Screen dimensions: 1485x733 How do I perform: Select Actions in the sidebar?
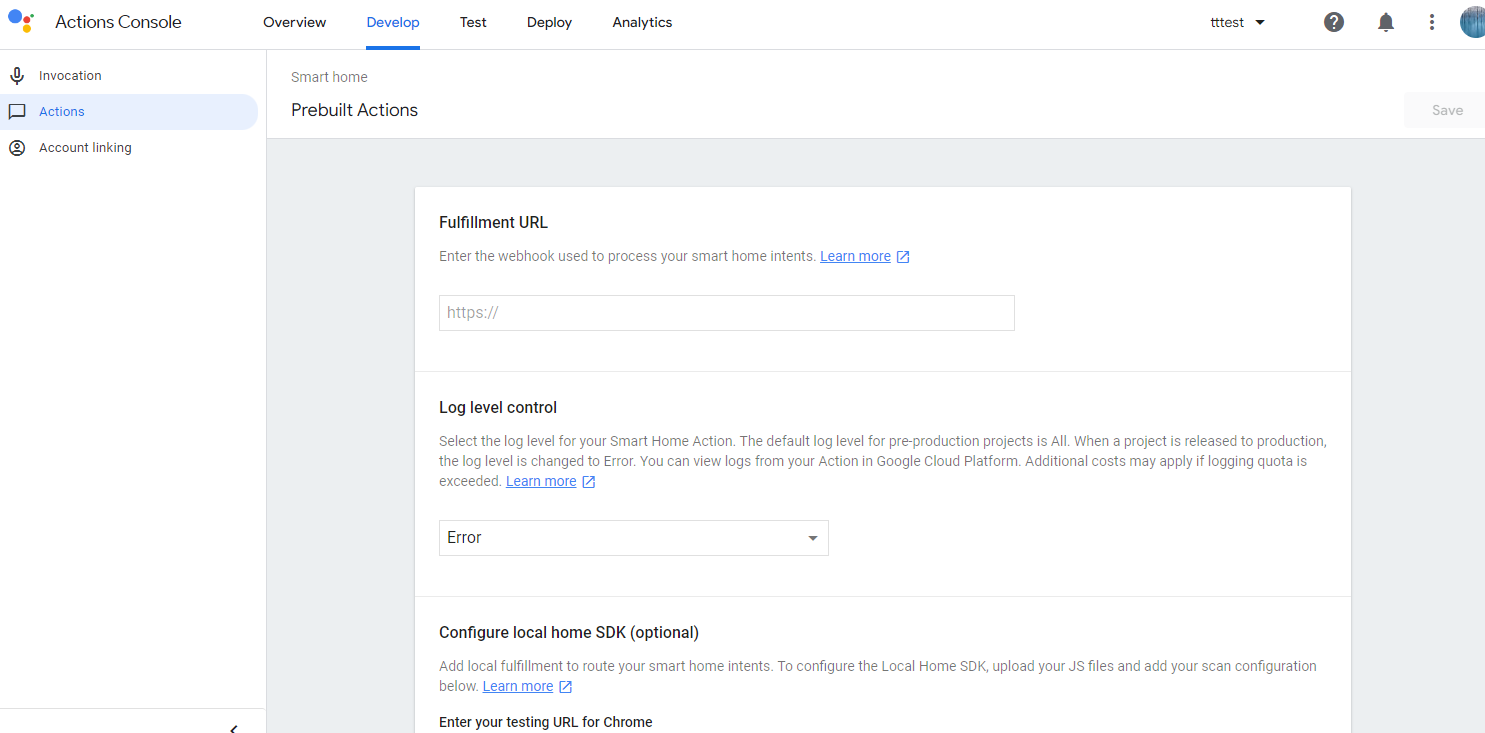[129, 112]
